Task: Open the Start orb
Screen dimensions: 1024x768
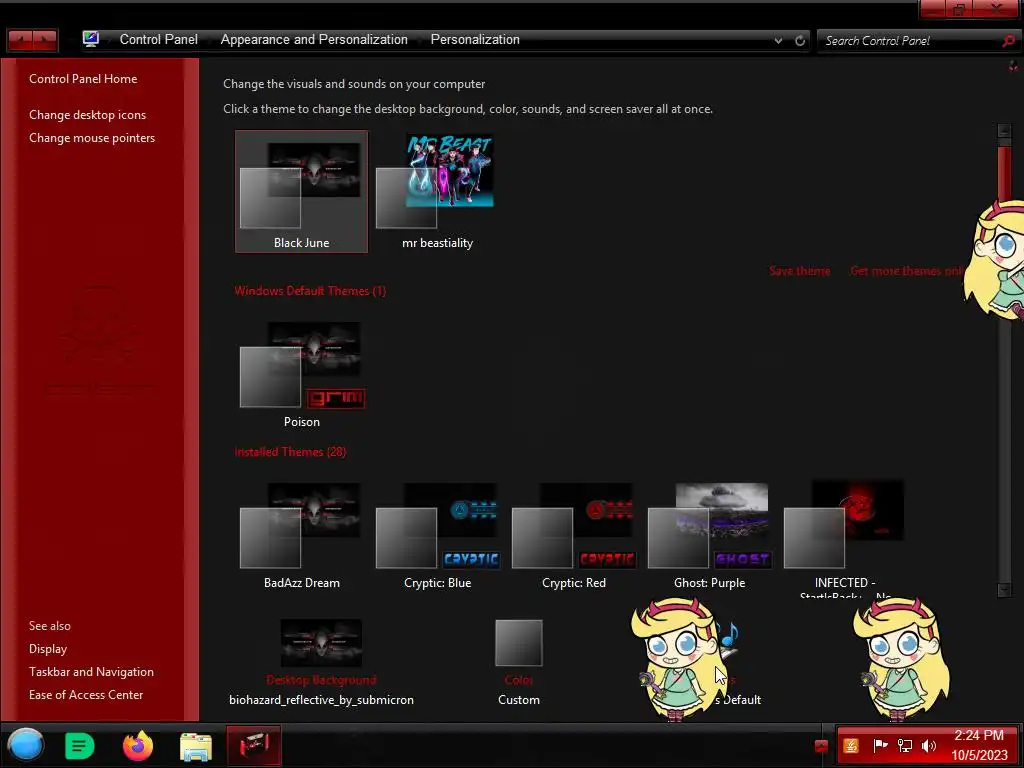Action: pyautogui.click(x=25, y=745)
